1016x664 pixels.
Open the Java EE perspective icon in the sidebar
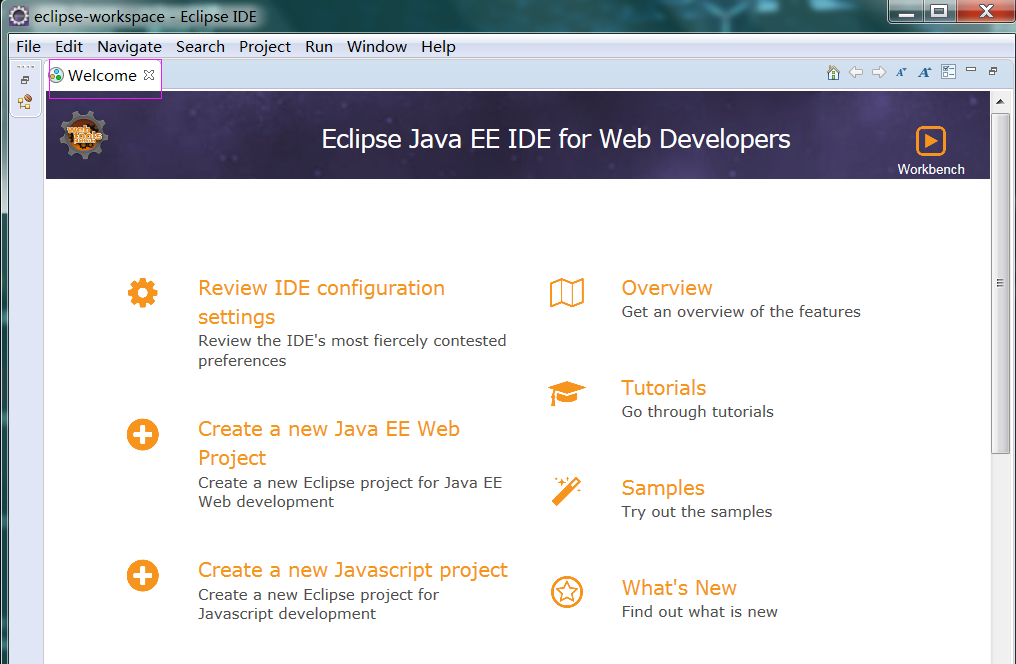[24, 100]
